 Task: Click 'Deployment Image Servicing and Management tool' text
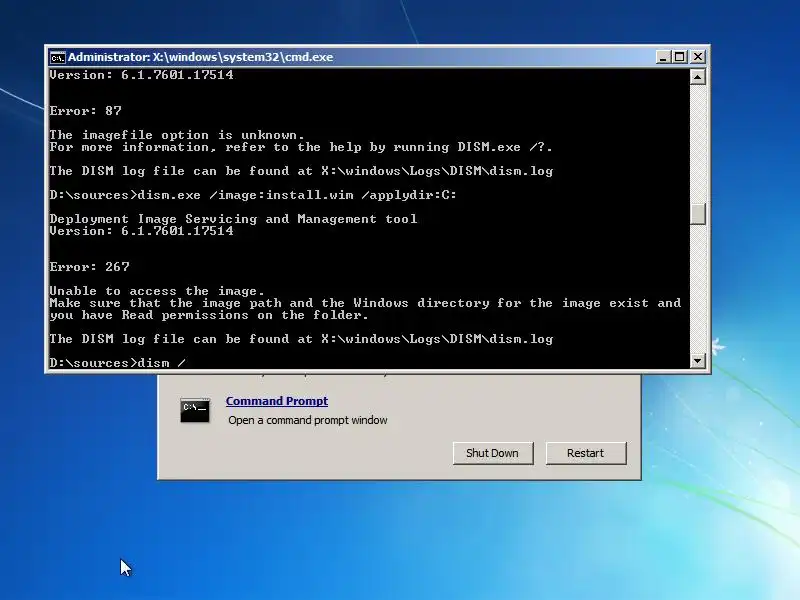233,219
